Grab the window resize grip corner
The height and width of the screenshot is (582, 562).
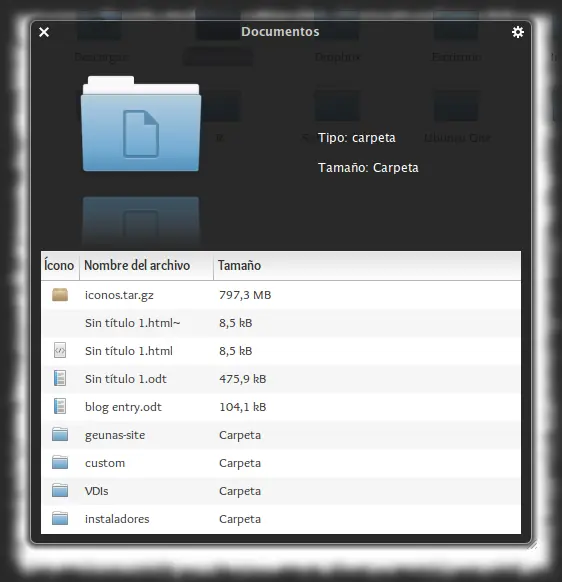click(x=533, y=545)
